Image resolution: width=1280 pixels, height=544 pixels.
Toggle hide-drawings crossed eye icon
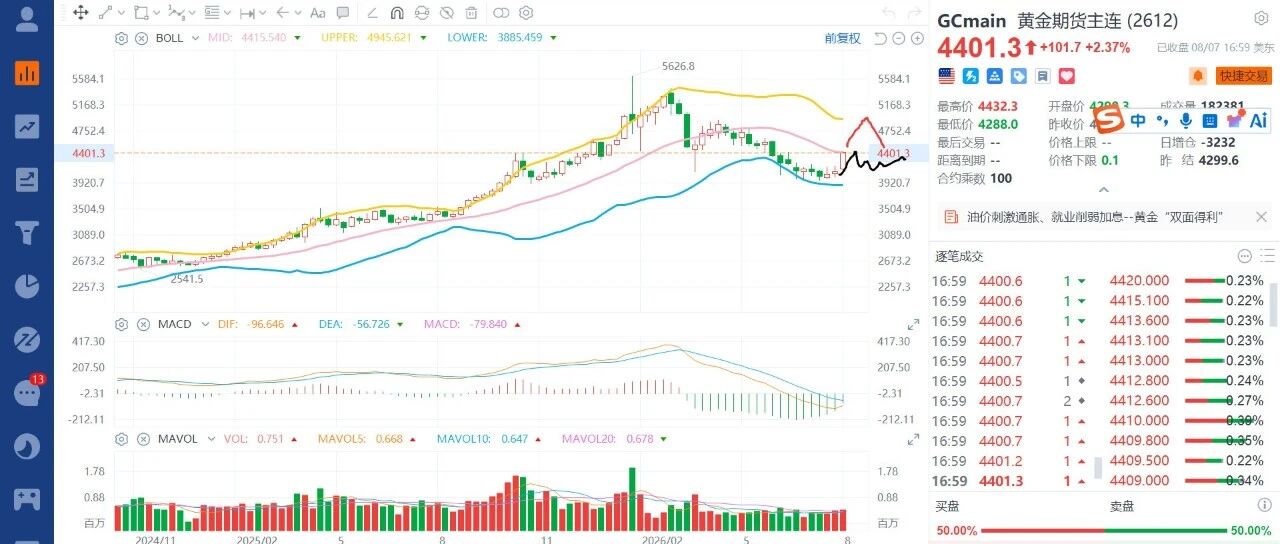447,13
